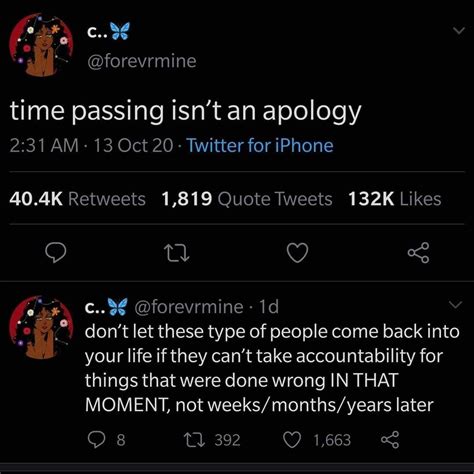Like the 'time passing' tweet

298,253
